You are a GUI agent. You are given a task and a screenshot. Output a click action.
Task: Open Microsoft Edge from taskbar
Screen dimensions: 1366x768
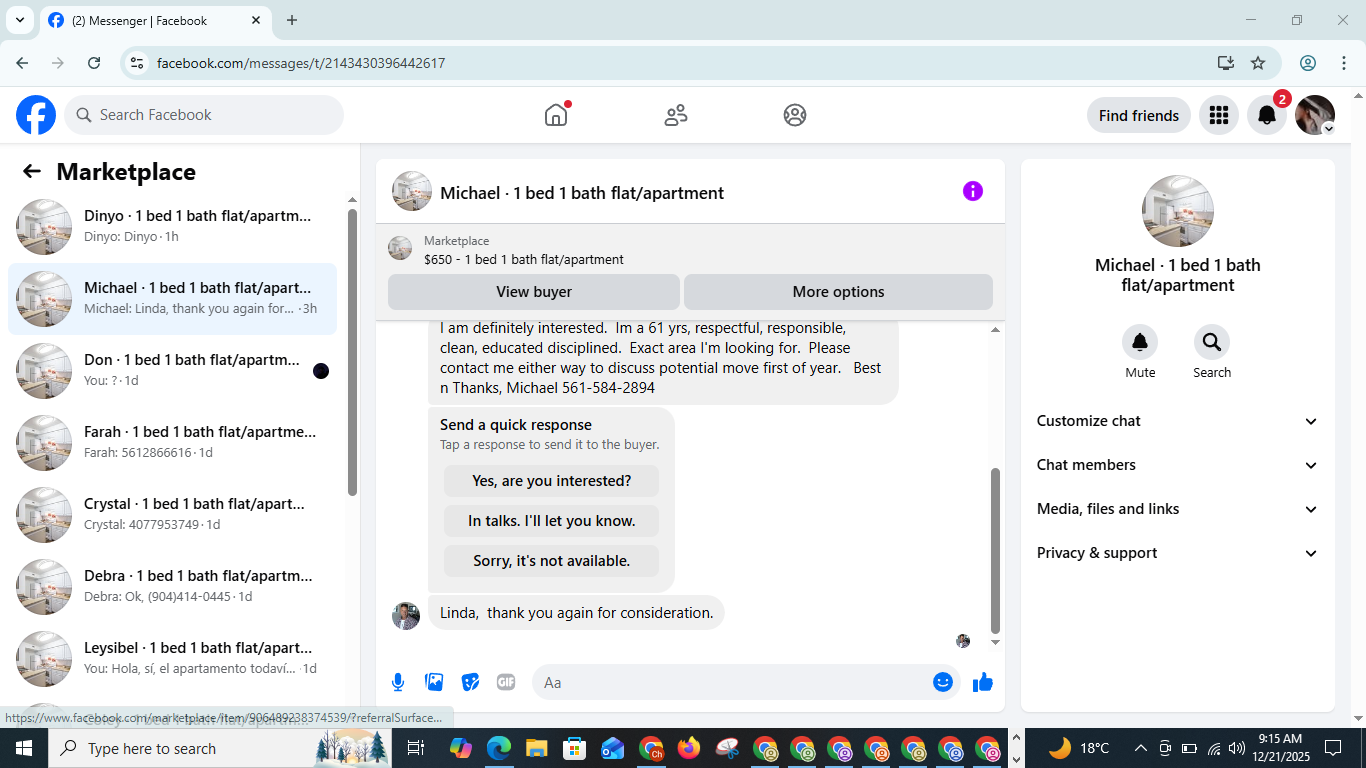498,748
